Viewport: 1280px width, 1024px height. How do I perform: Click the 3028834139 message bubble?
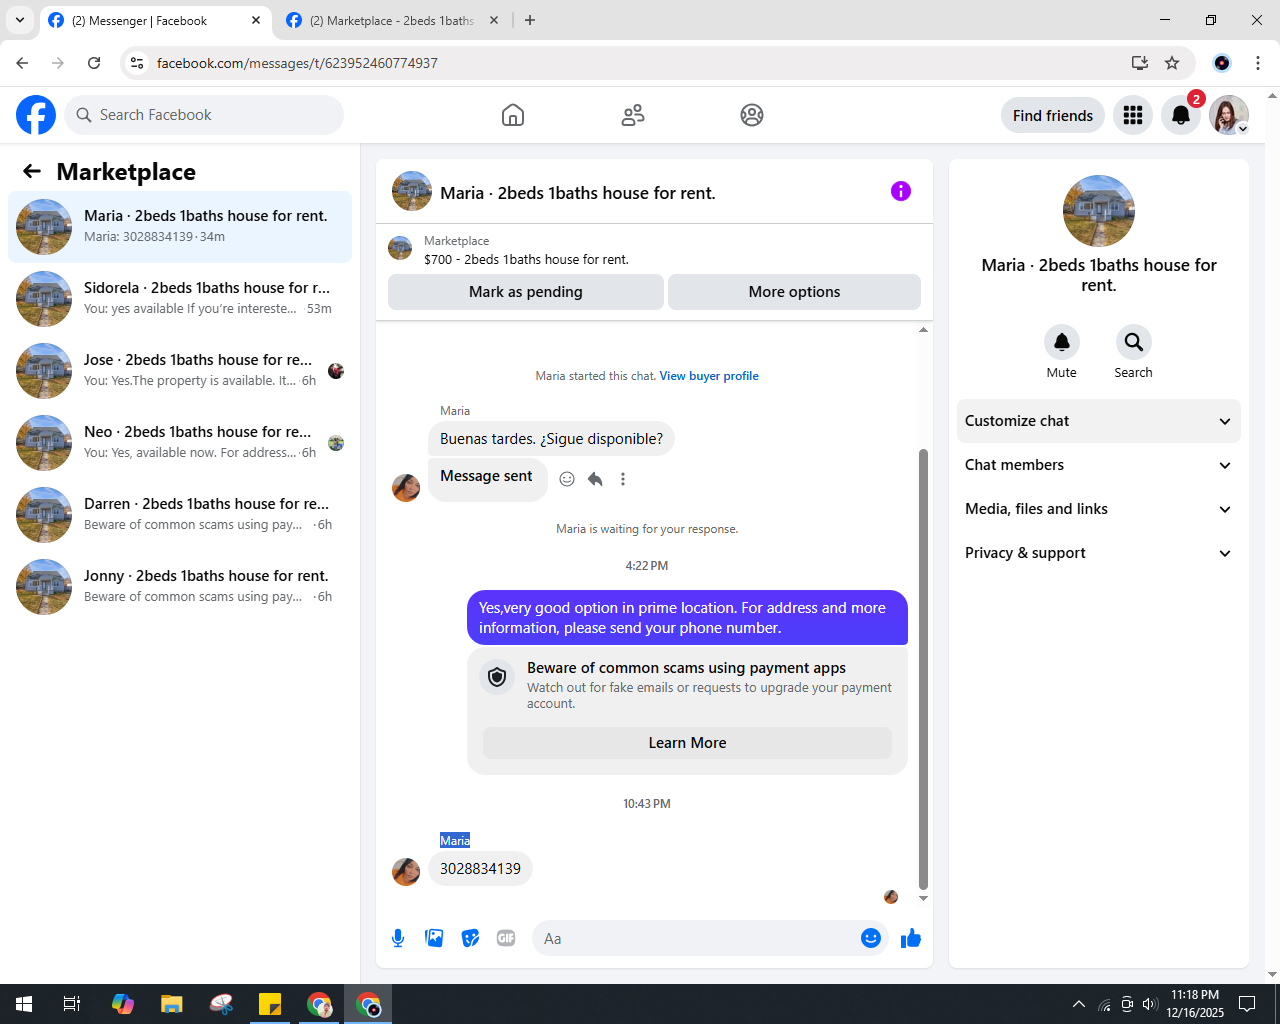pyautogui.click(x=480, y=869)
